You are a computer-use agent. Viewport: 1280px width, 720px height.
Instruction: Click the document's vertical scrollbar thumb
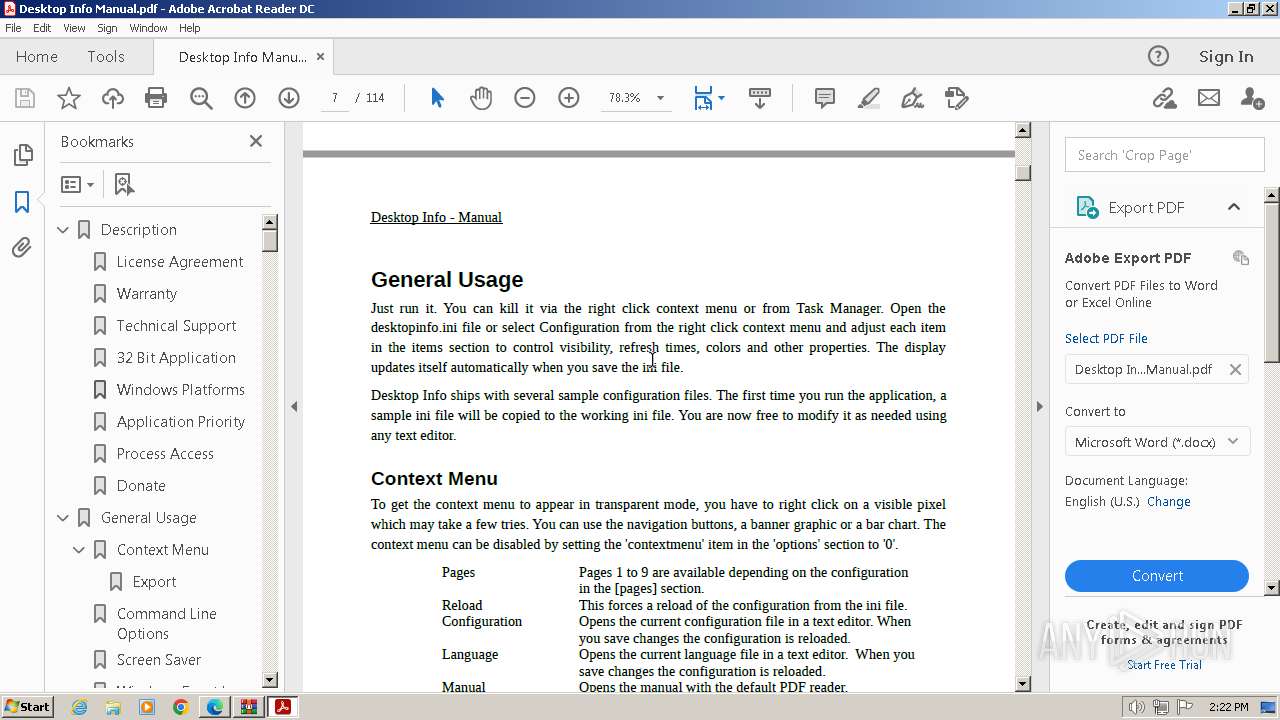point(1022,172)
